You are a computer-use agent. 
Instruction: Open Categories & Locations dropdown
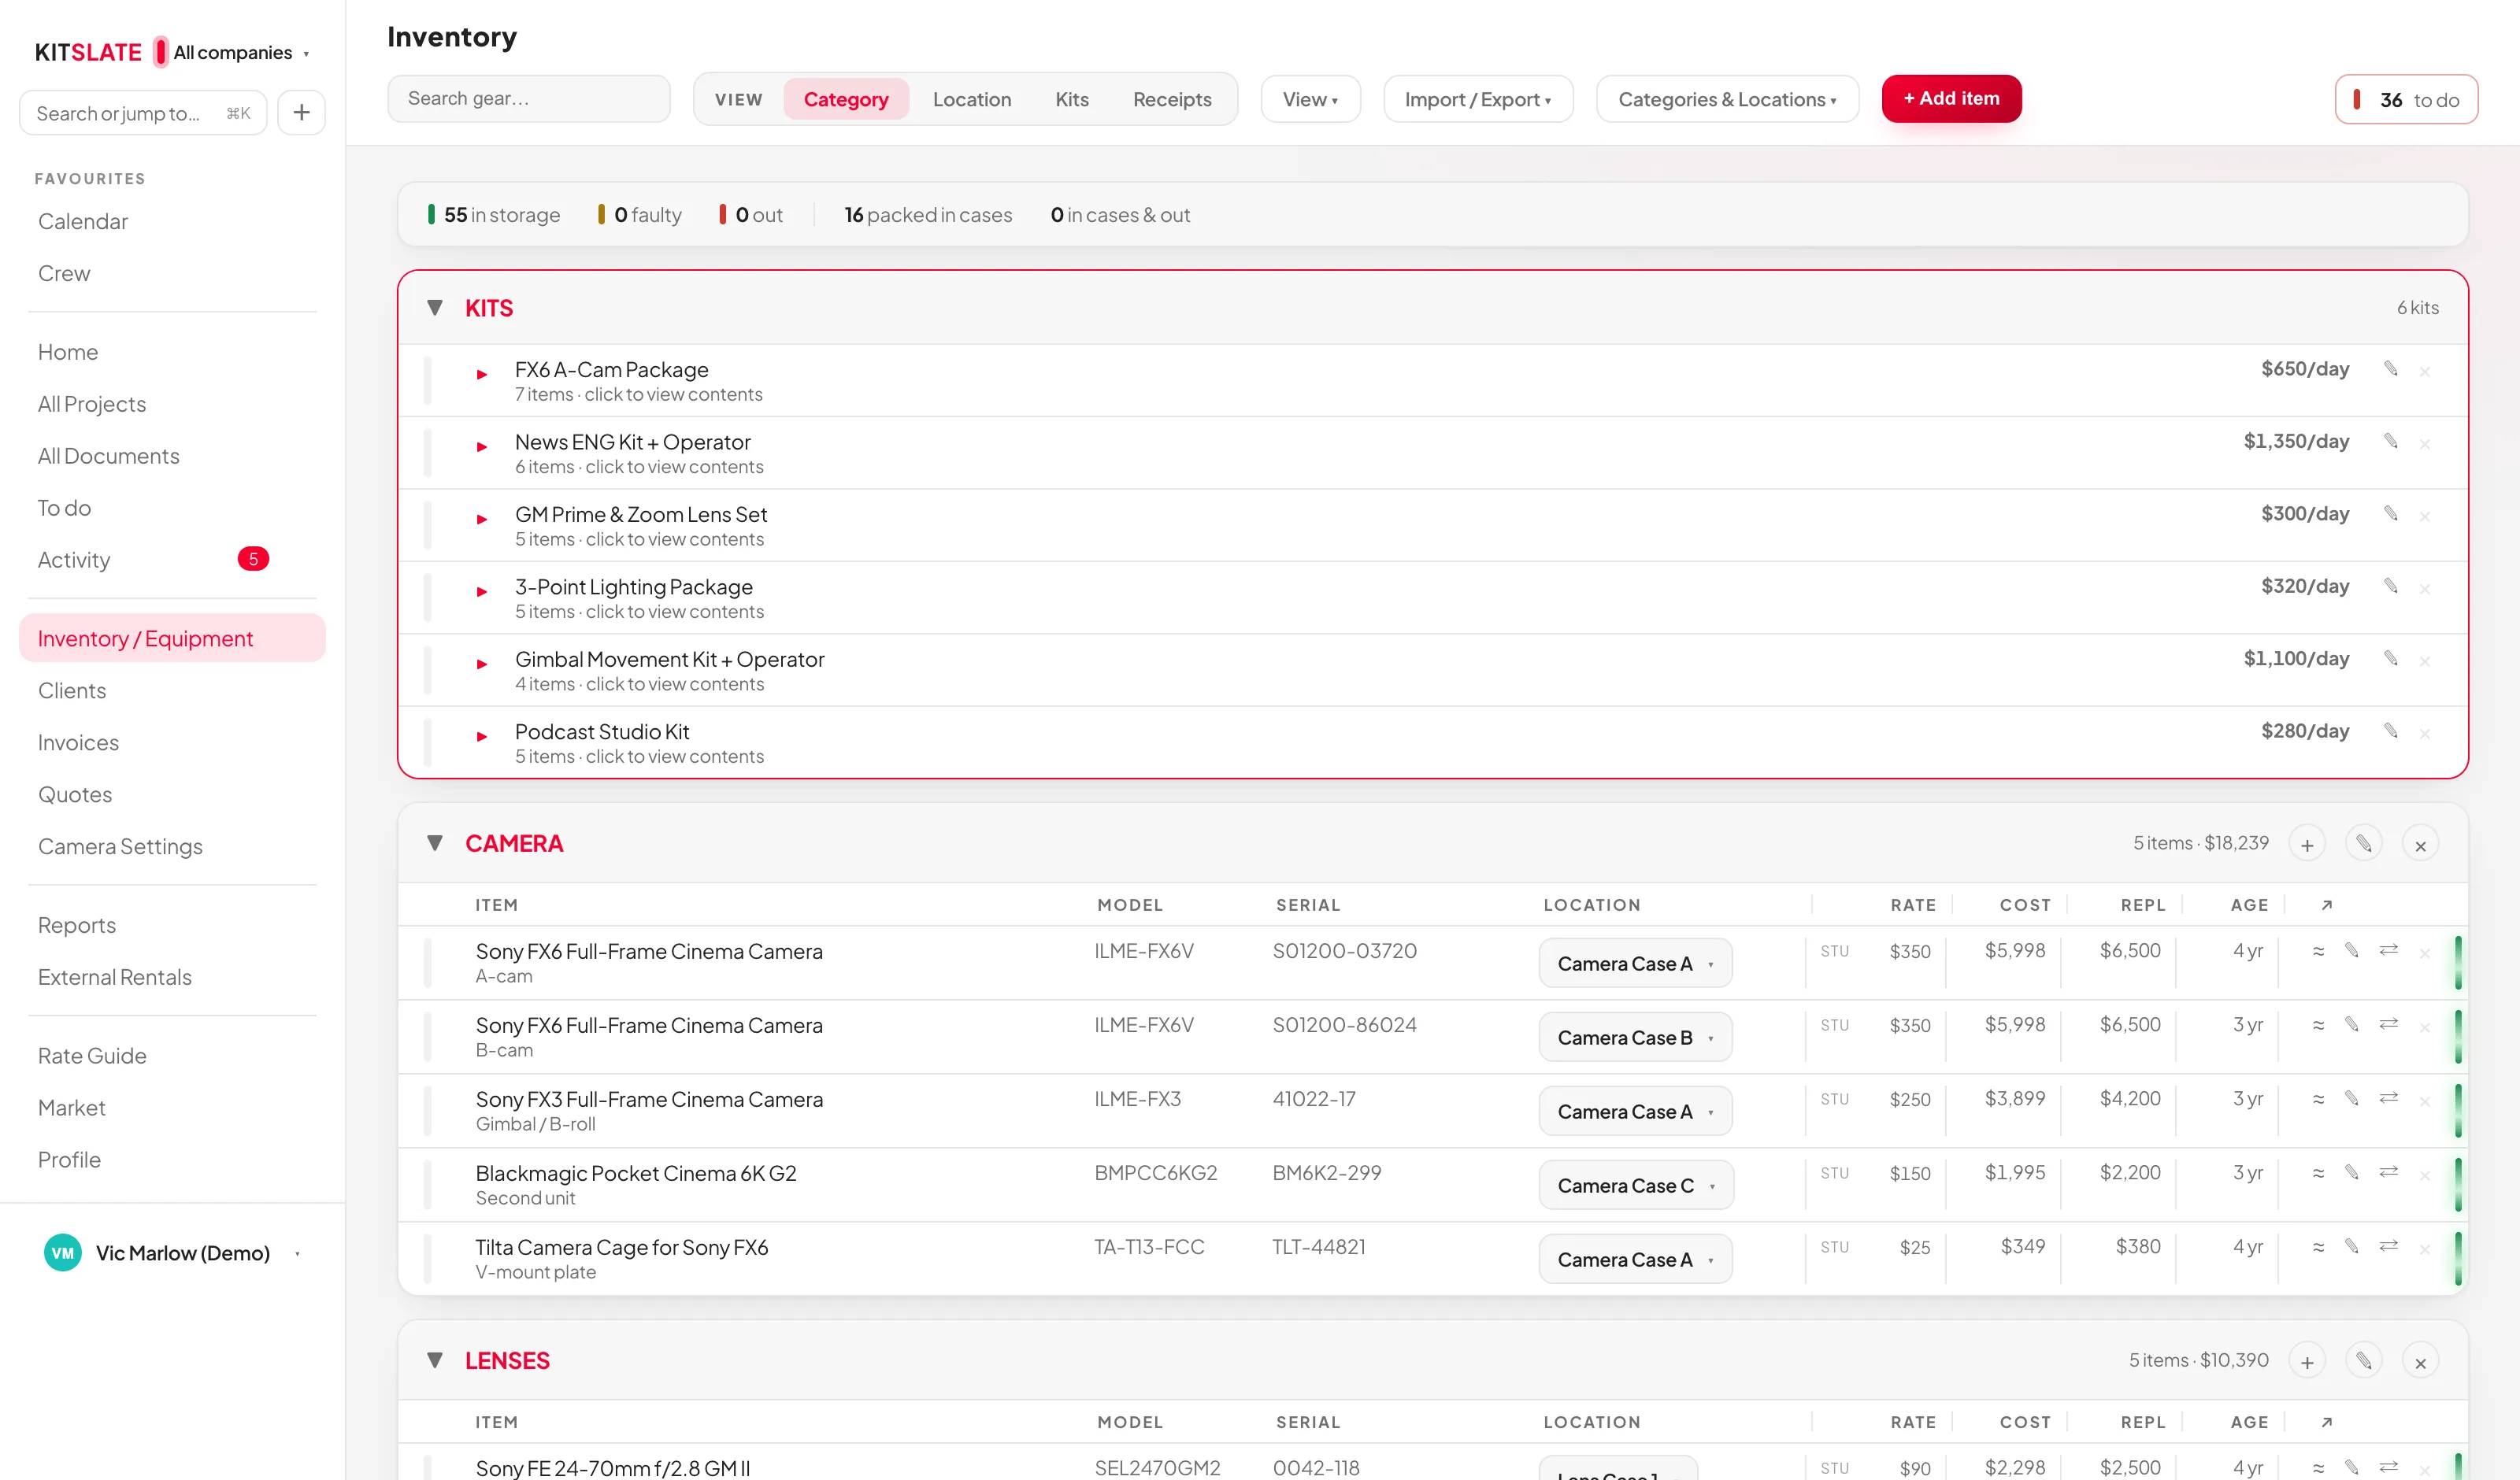pyautogui.click(x=1727, y=99)
